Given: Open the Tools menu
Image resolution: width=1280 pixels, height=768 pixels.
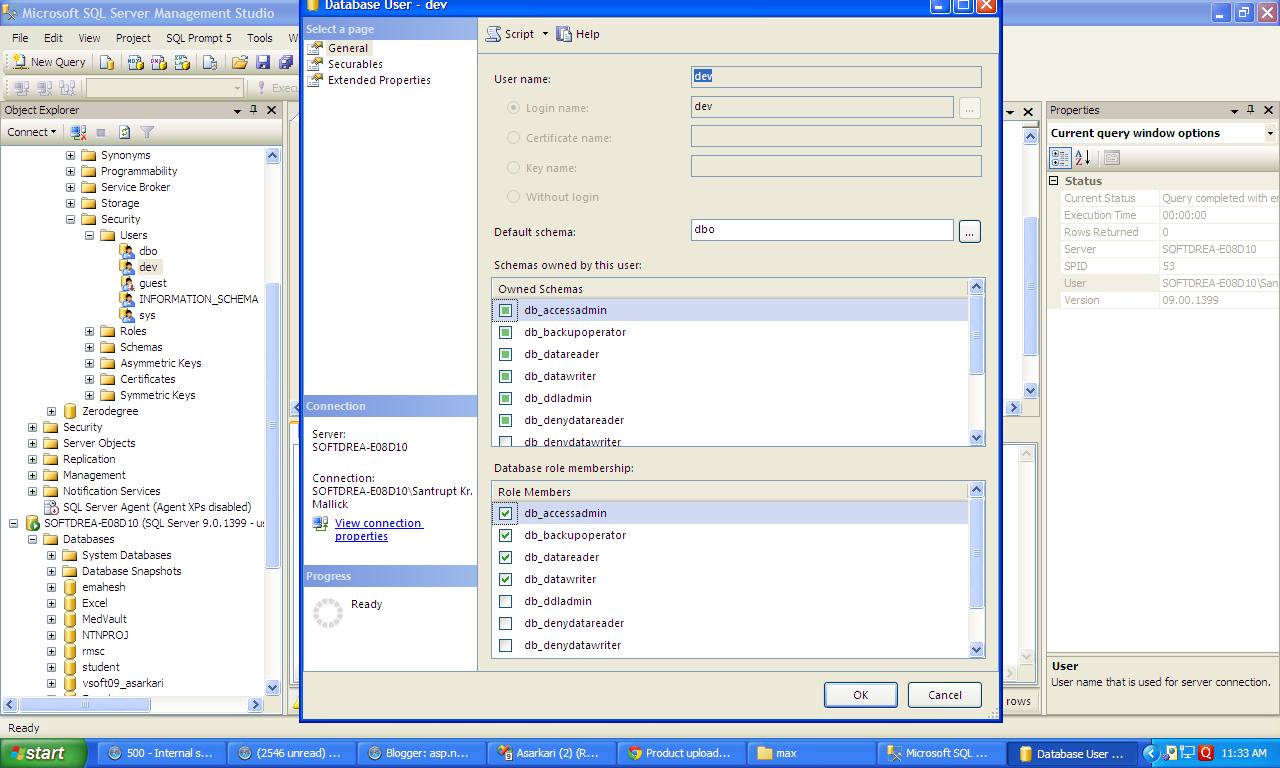Looking at the screenshot, I should click(x=260, y=38).
